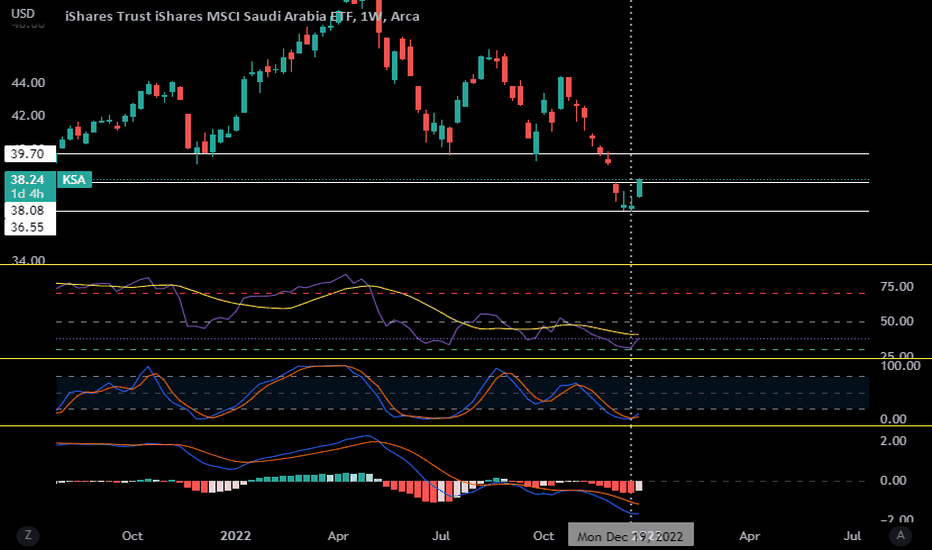Toggle auto scale A button
This screenshot has width=932, height=550.
coord(900,536)
